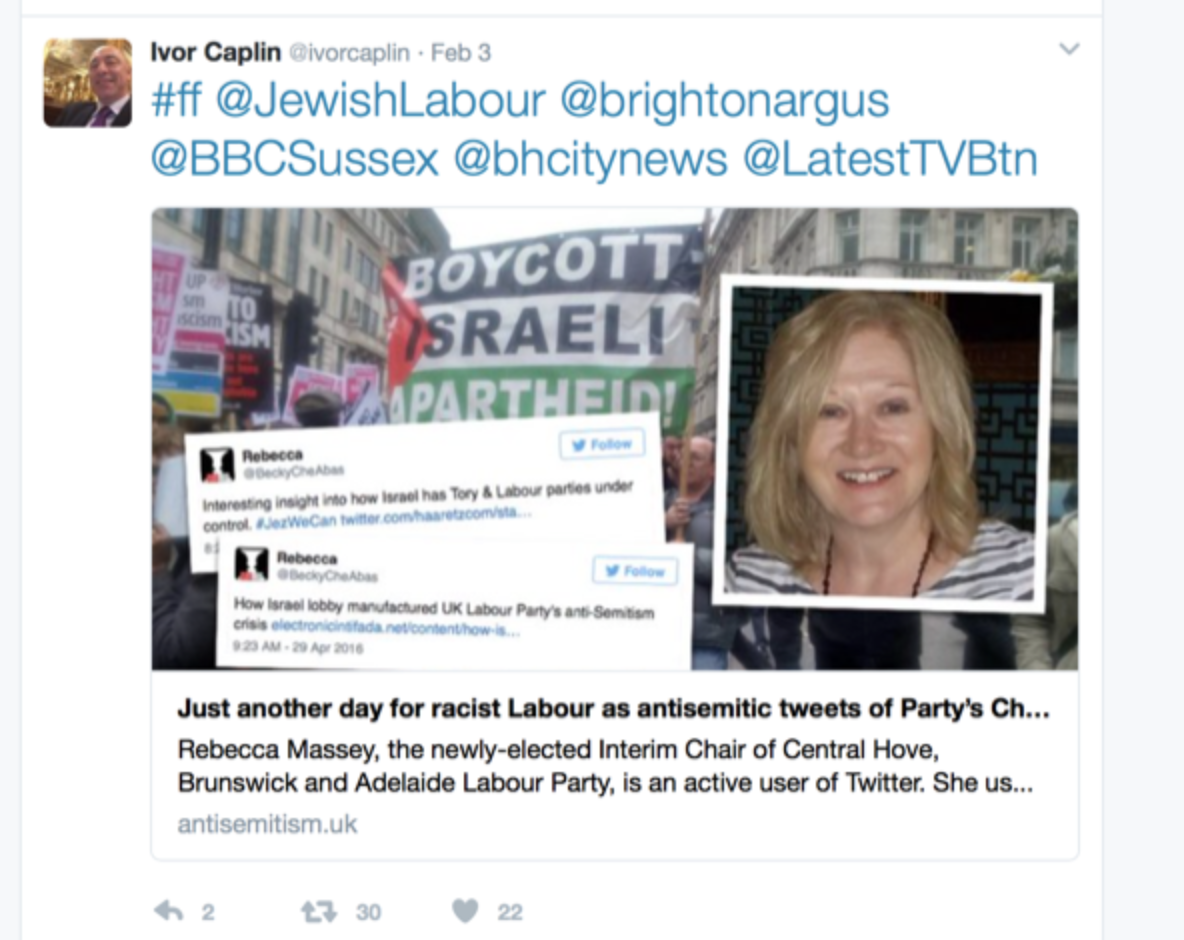Screen dimensions: 1184x940
Task: Open the #ff hashtag
Action: point(177,100)
